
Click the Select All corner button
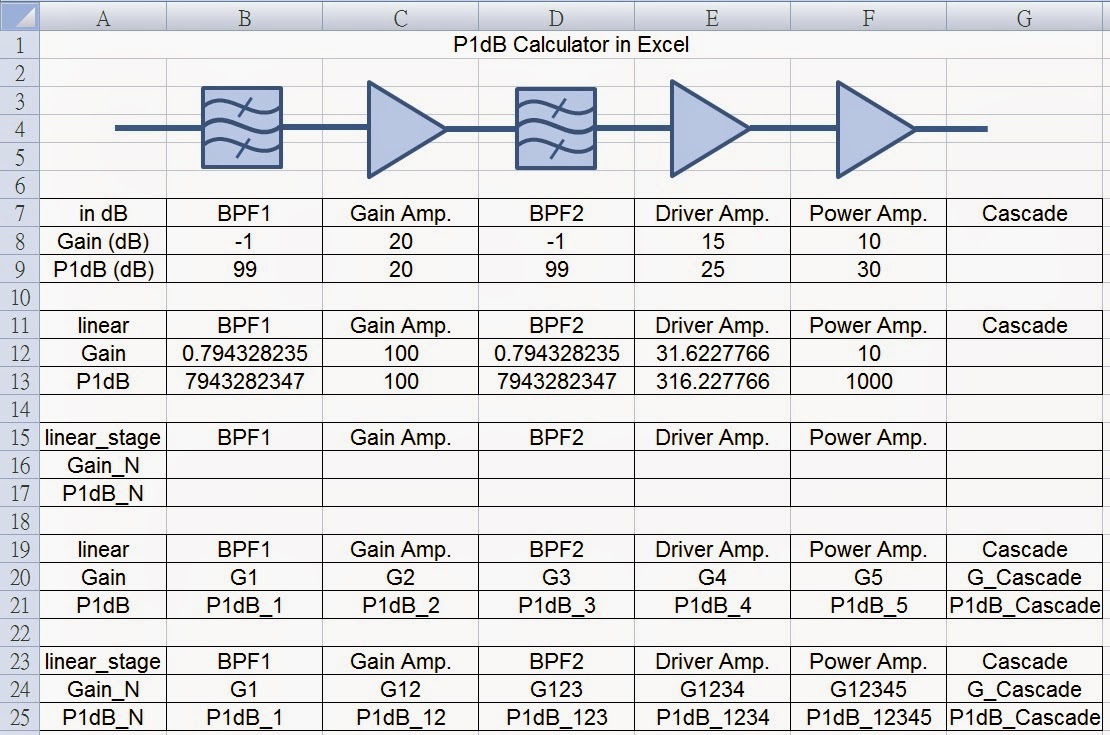(18, 14)
